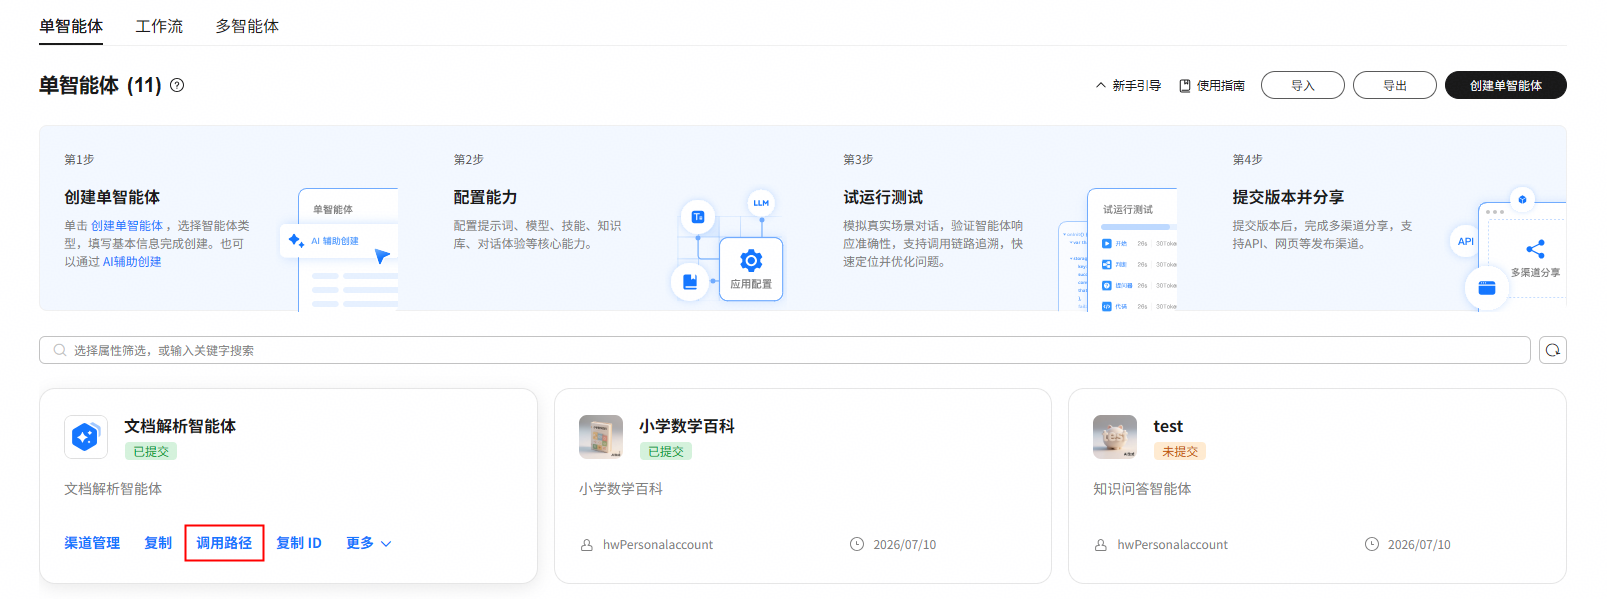Collapse the 新手引导 guide panel
This screenshot has height=599, width=1607.
coord(1128,86)
